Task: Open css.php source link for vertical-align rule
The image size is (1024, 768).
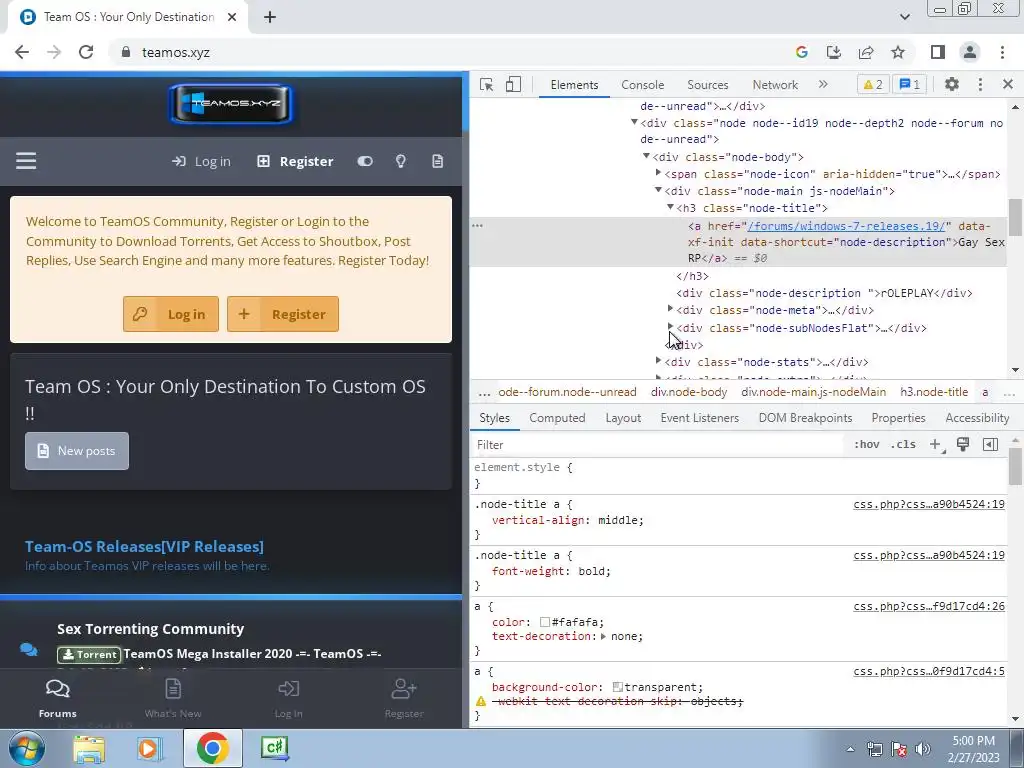Action: tap(929, 504)
